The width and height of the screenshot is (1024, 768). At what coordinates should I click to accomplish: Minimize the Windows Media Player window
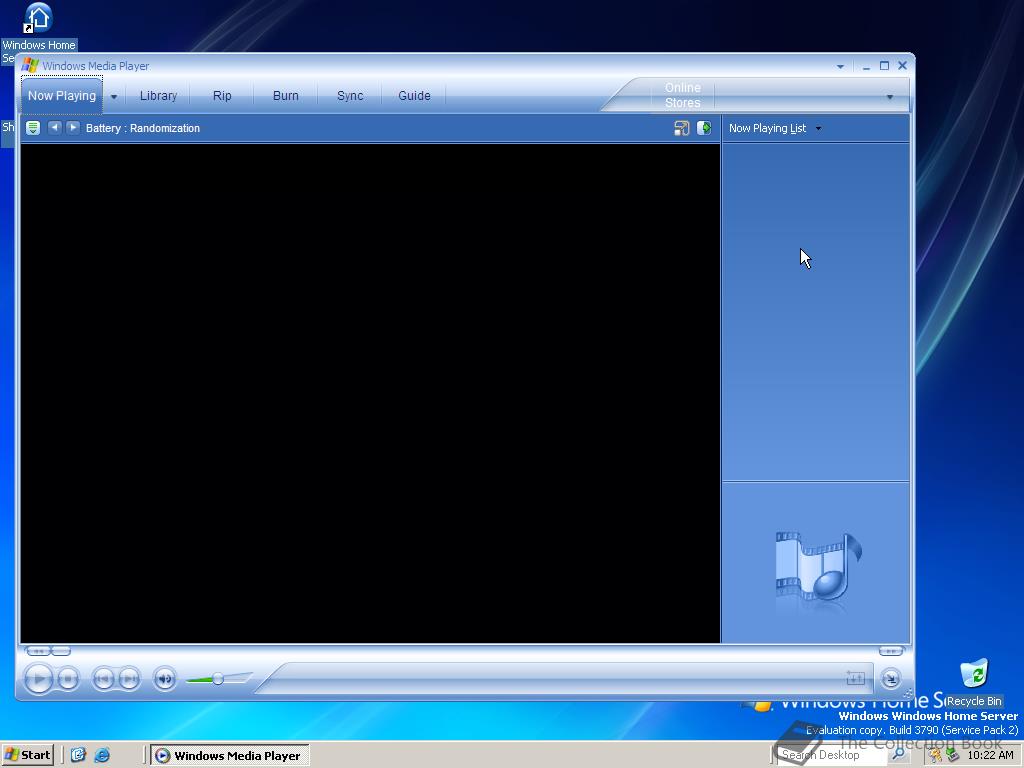(x=866, y=67)
